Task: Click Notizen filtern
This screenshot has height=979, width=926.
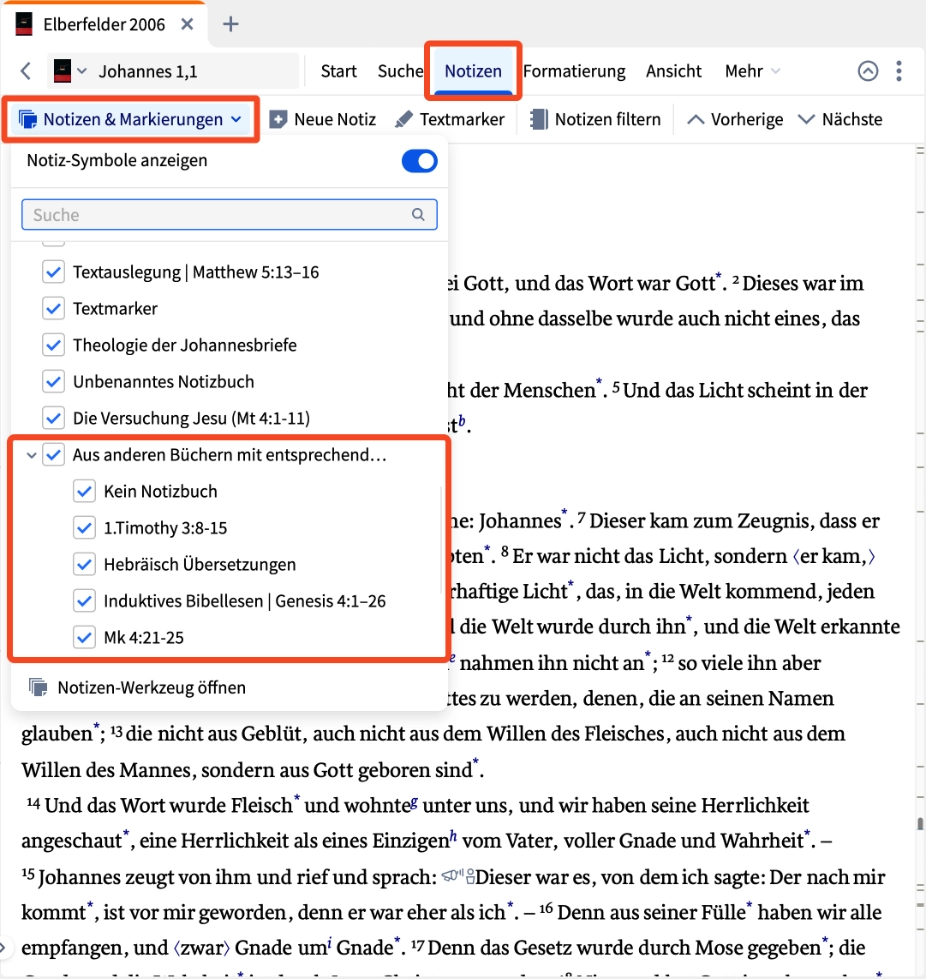Action: point(595,119)
